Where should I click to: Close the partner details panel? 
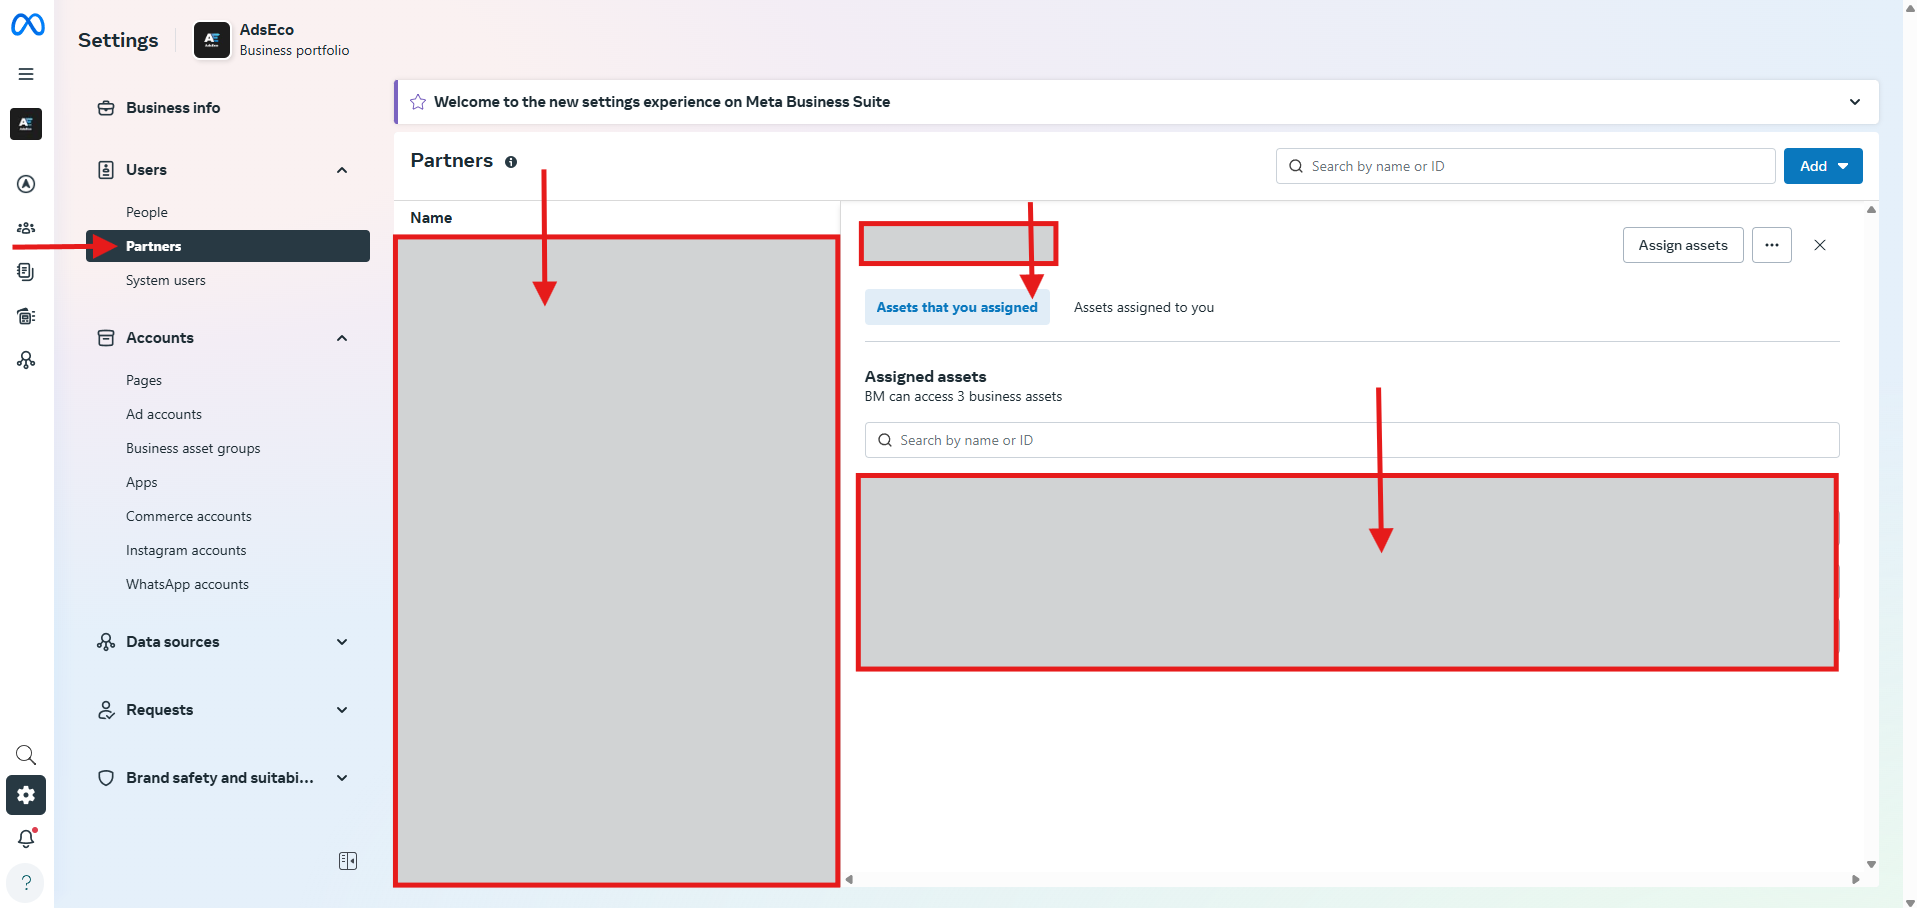pyautogui.click(x=1820, y=245)
